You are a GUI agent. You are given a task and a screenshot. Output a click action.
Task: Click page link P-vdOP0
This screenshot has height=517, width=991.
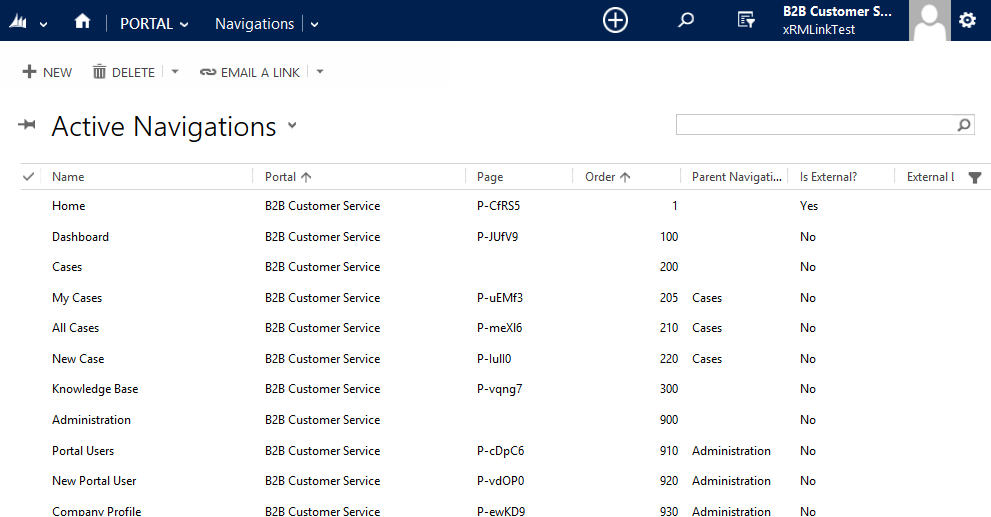point(500,480)
